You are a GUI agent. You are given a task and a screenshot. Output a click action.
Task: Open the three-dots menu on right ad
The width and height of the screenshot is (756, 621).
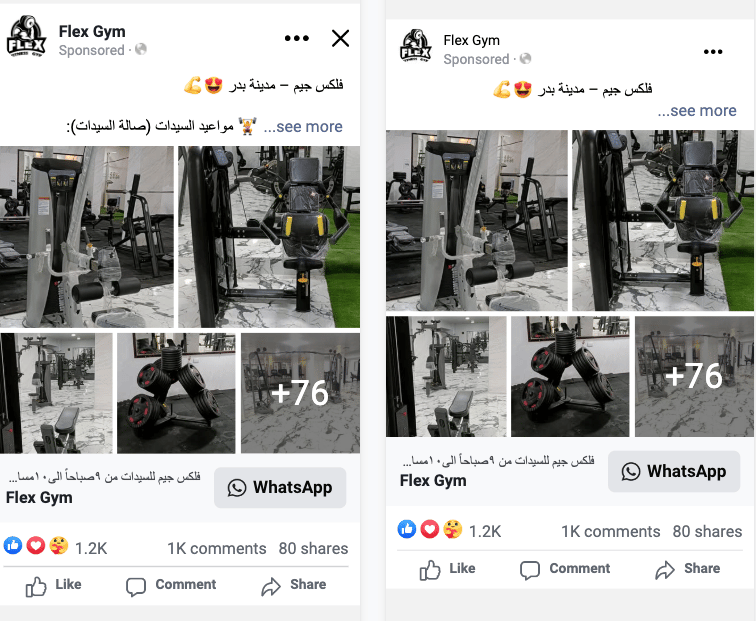coord(713,52)
